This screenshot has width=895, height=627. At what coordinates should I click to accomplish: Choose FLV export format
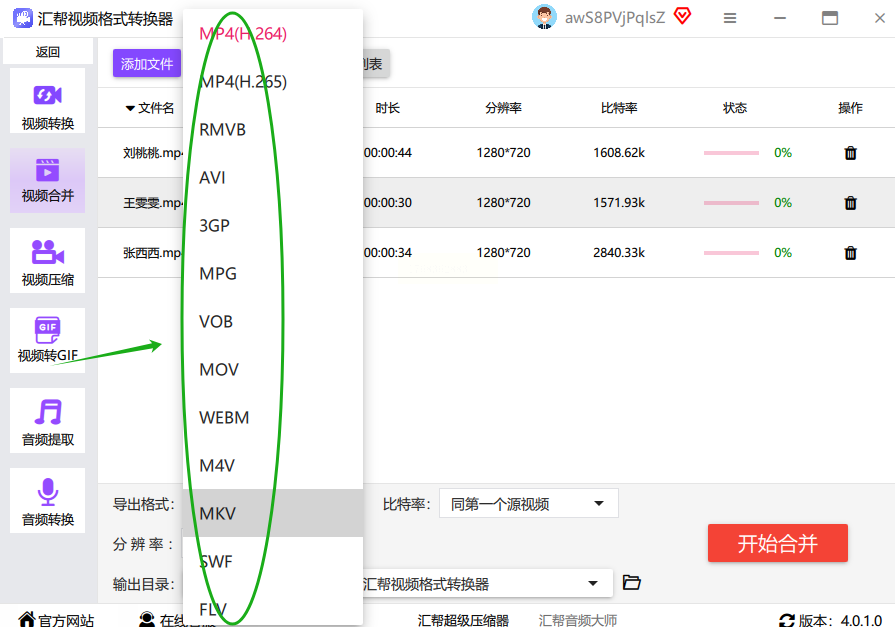tap(273, 606)
